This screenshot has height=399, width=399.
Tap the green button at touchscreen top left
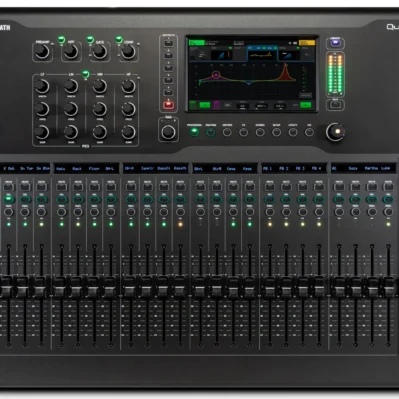[196, 42]
